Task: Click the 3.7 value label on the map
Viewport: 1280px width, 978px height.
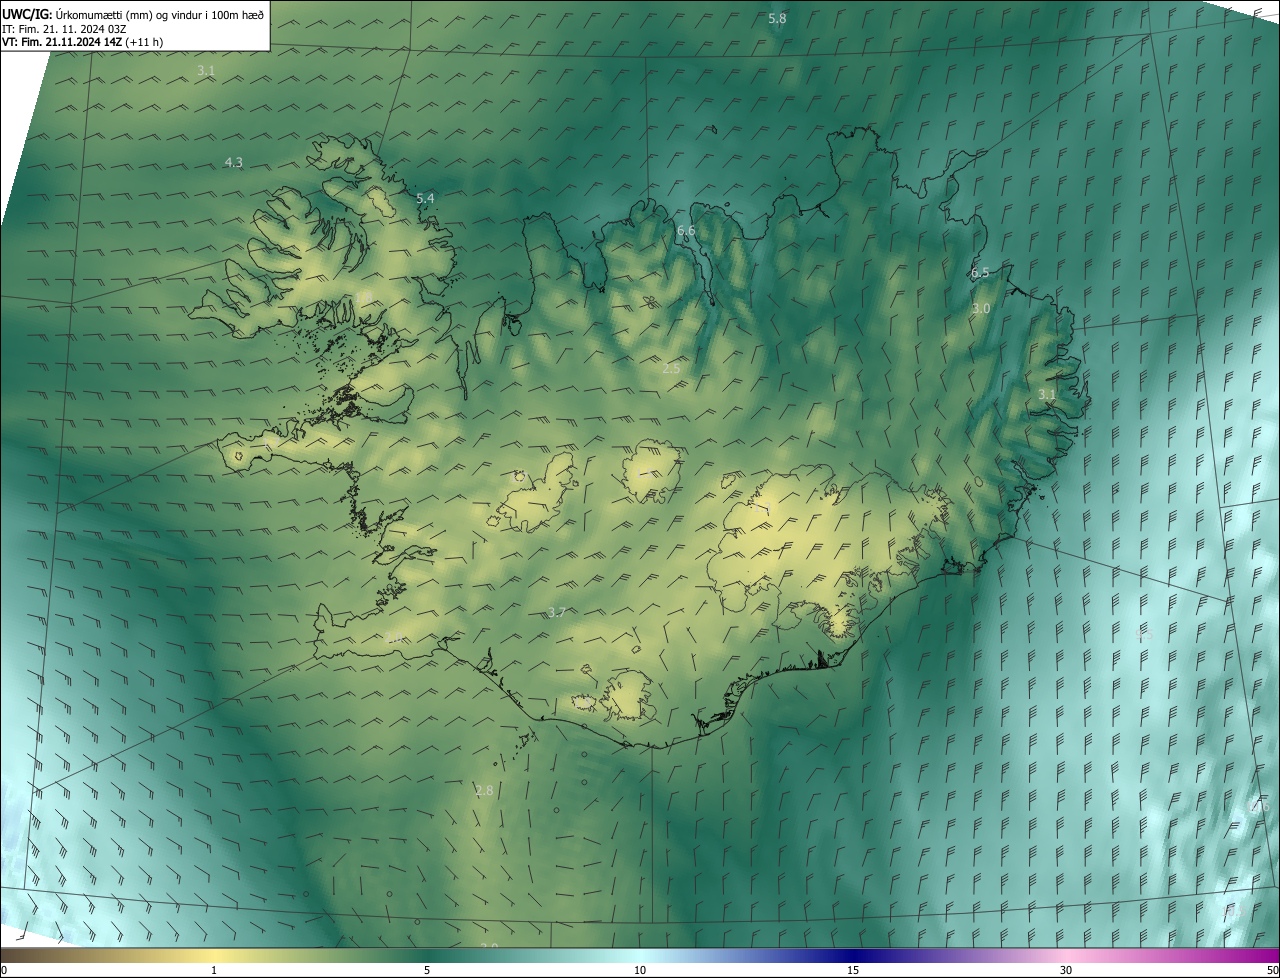Action: coord(557,612)
